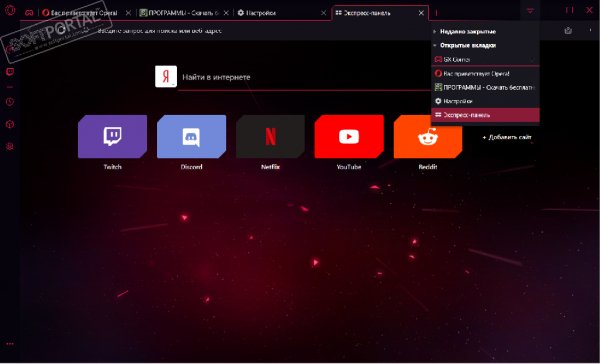Collapse 'Открытые вкладки' in tab menu
This screenshot has height=364, width=600.
pos(485,45)
